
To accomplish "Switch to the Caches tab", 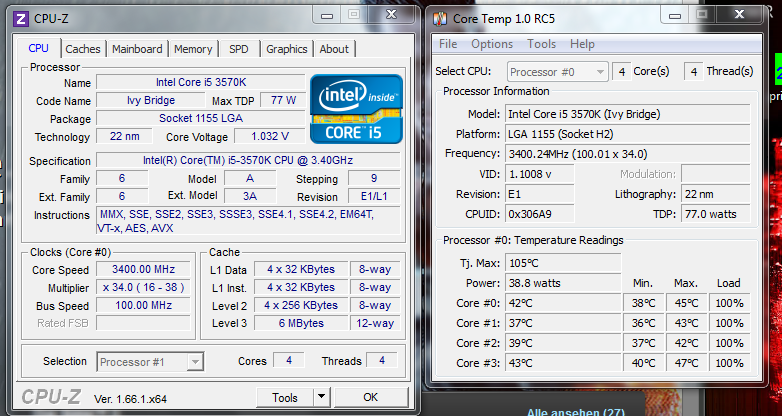I will 83,49.
